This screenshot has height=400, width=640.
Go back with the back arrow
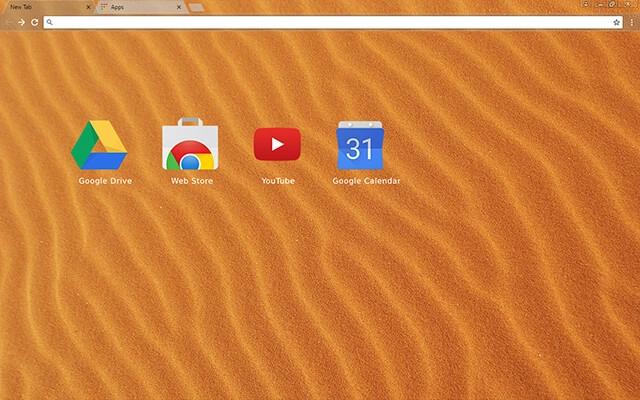coord(8,22)
